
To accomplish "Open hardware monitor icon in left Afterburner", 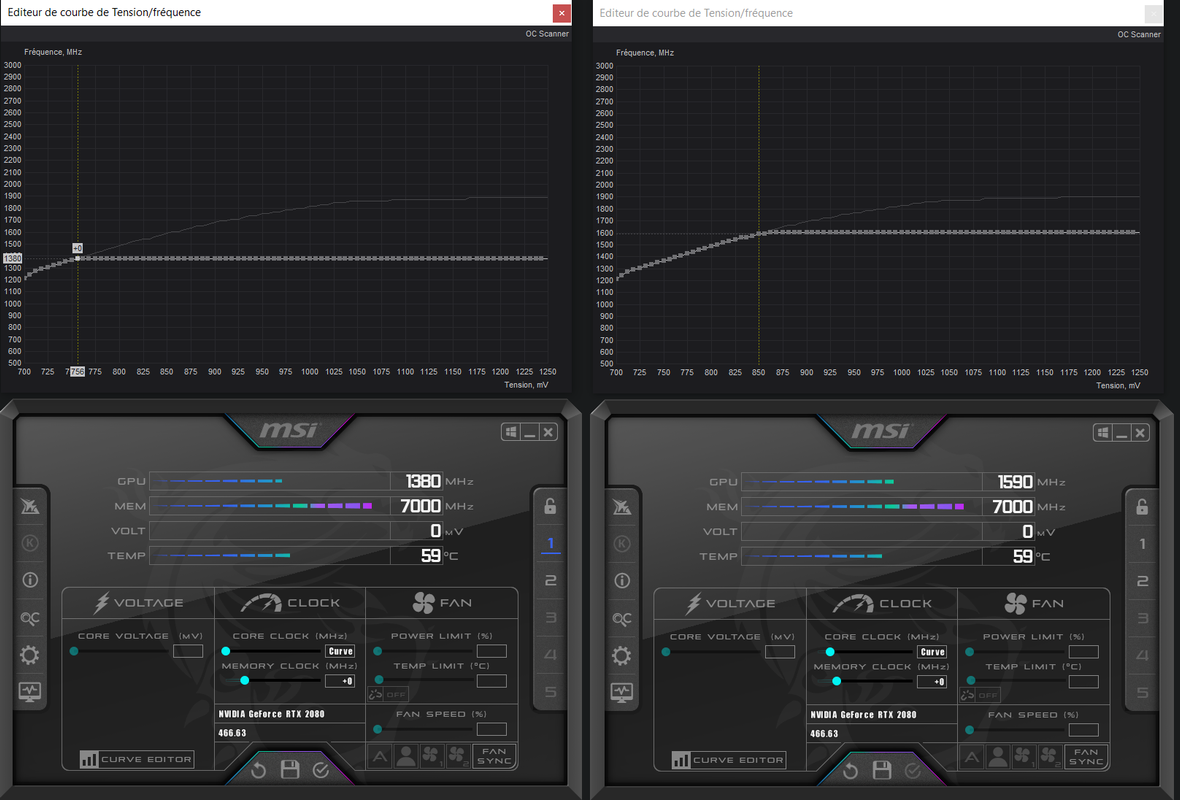I will click(29, 692).
